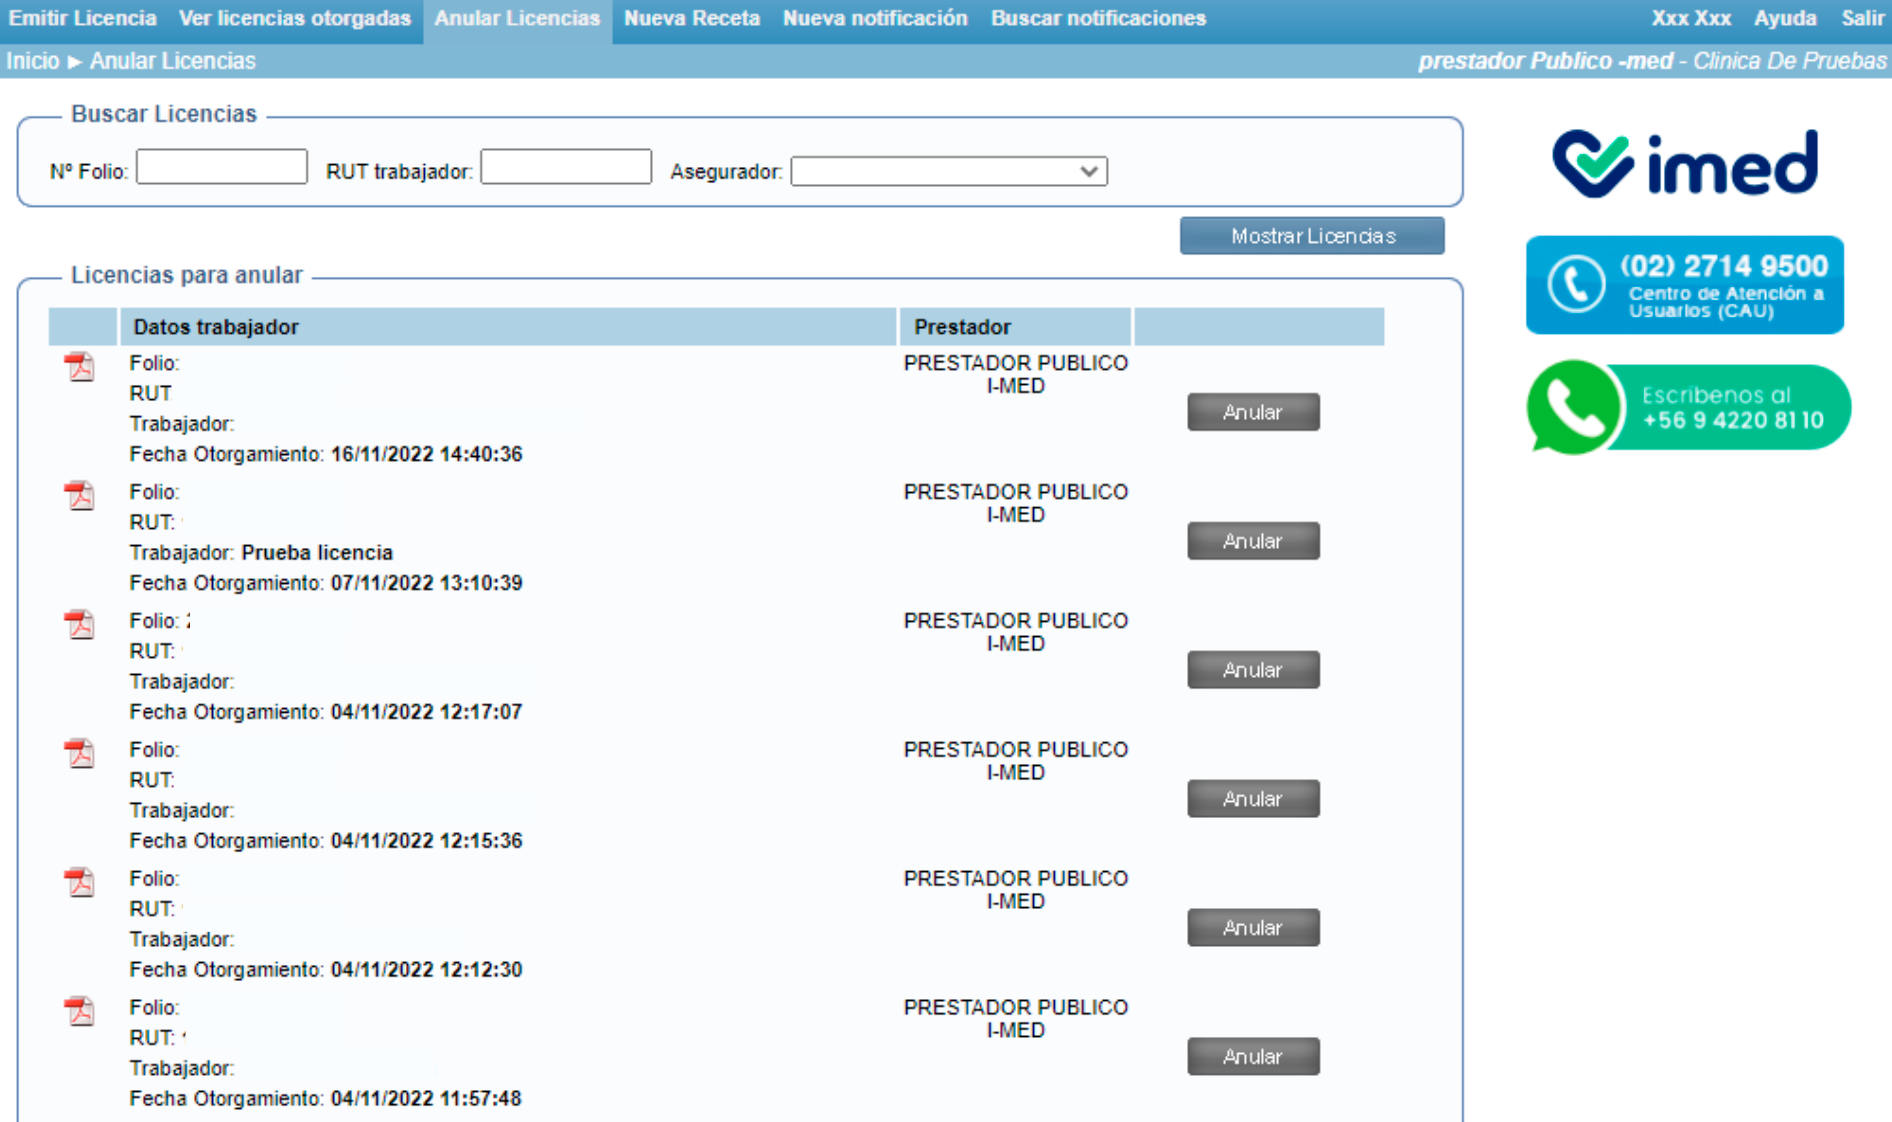
Task: Click the WhatsApp Escríbenos icon
Action: click(x=1573, y=406)
